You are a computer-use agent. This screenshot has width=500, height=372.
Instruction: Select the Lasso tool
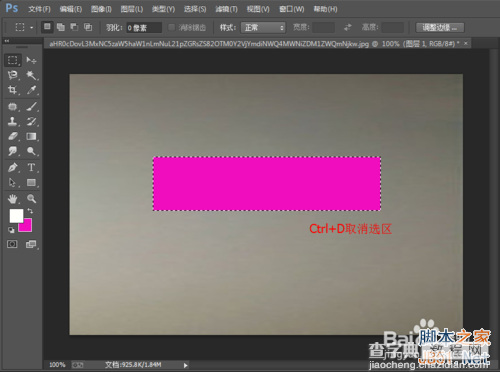(x=13, y=75)
